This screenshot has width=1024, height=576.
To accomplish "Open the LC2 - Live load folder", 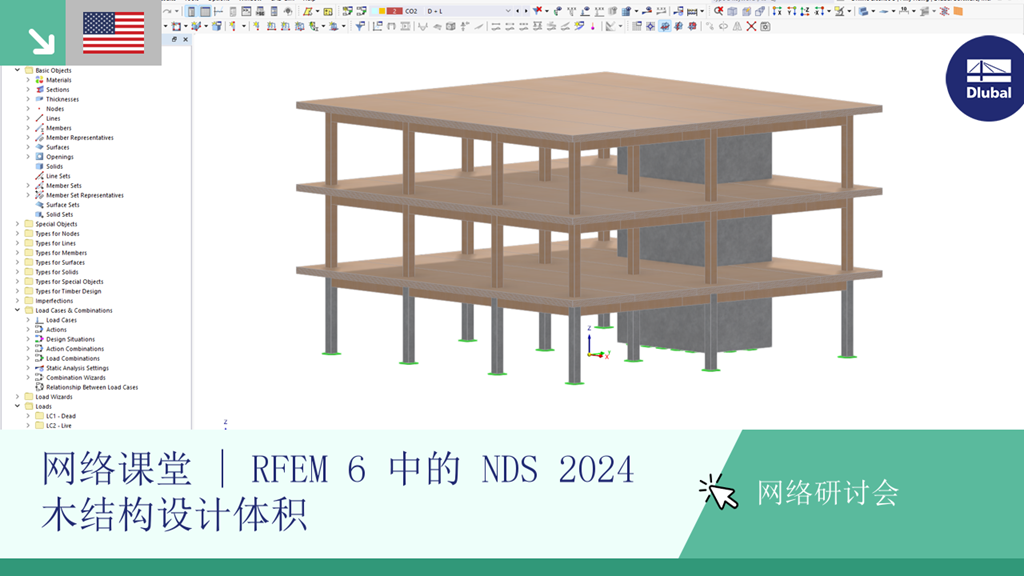I will (x=59, y=425).
